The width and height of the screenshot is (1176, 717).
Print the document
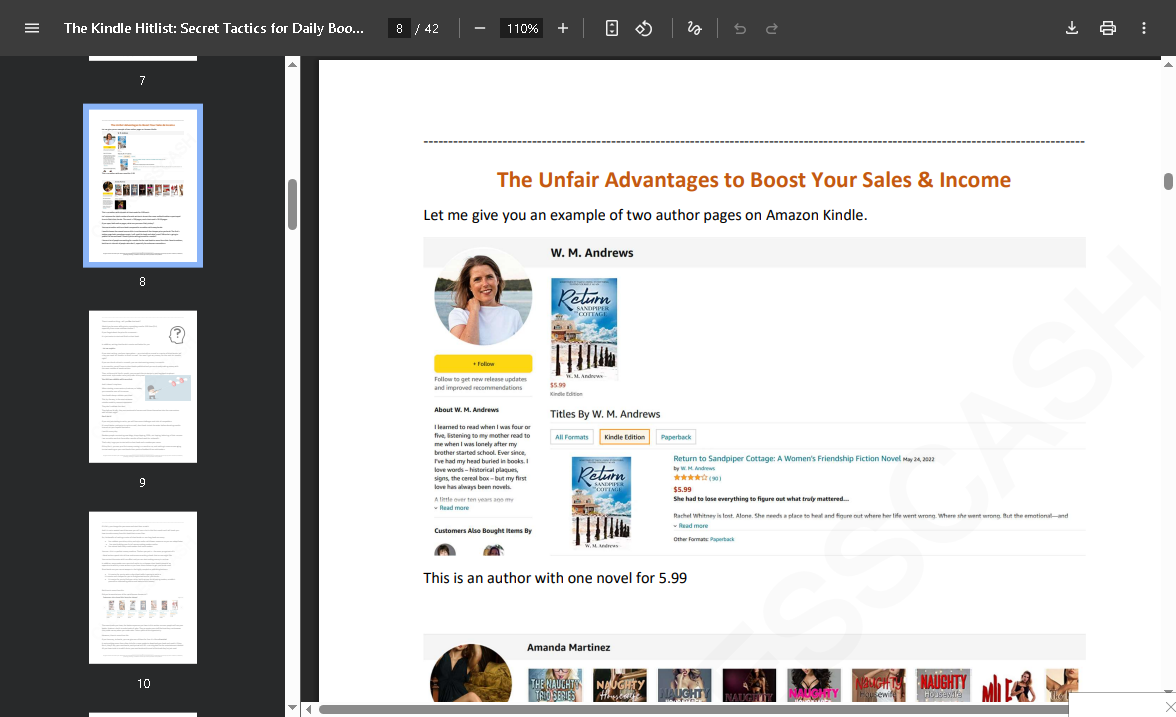click(x=1108, y=28)
